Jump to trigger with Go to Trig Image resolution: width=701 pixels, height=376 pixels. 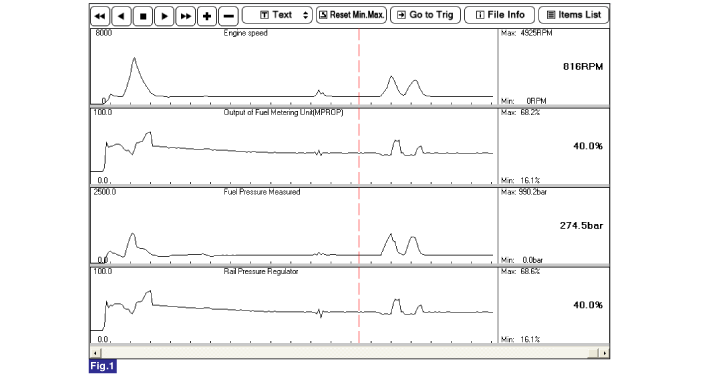tap(426, 15)
